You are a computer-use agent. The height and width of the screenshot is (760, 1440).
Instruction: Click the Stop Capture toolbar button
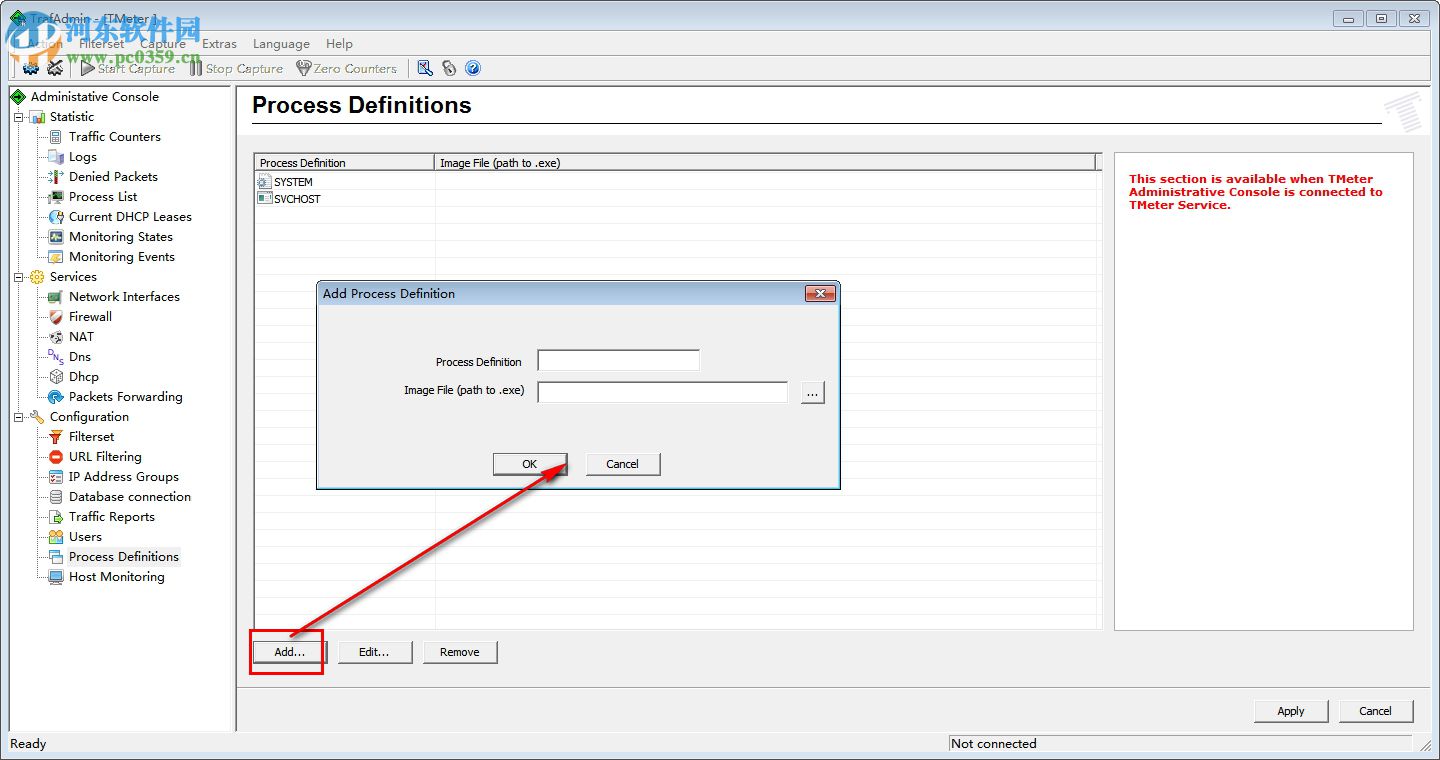pos(236,68)
